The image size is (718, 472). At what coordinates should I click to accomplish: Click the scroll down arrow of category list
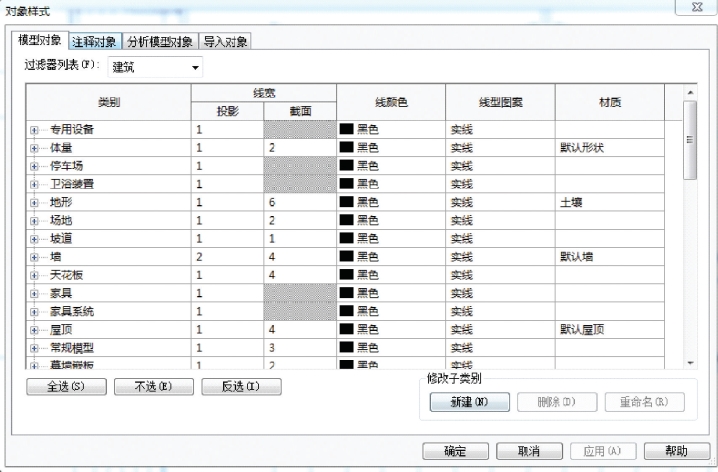click(x=691, y=363)
